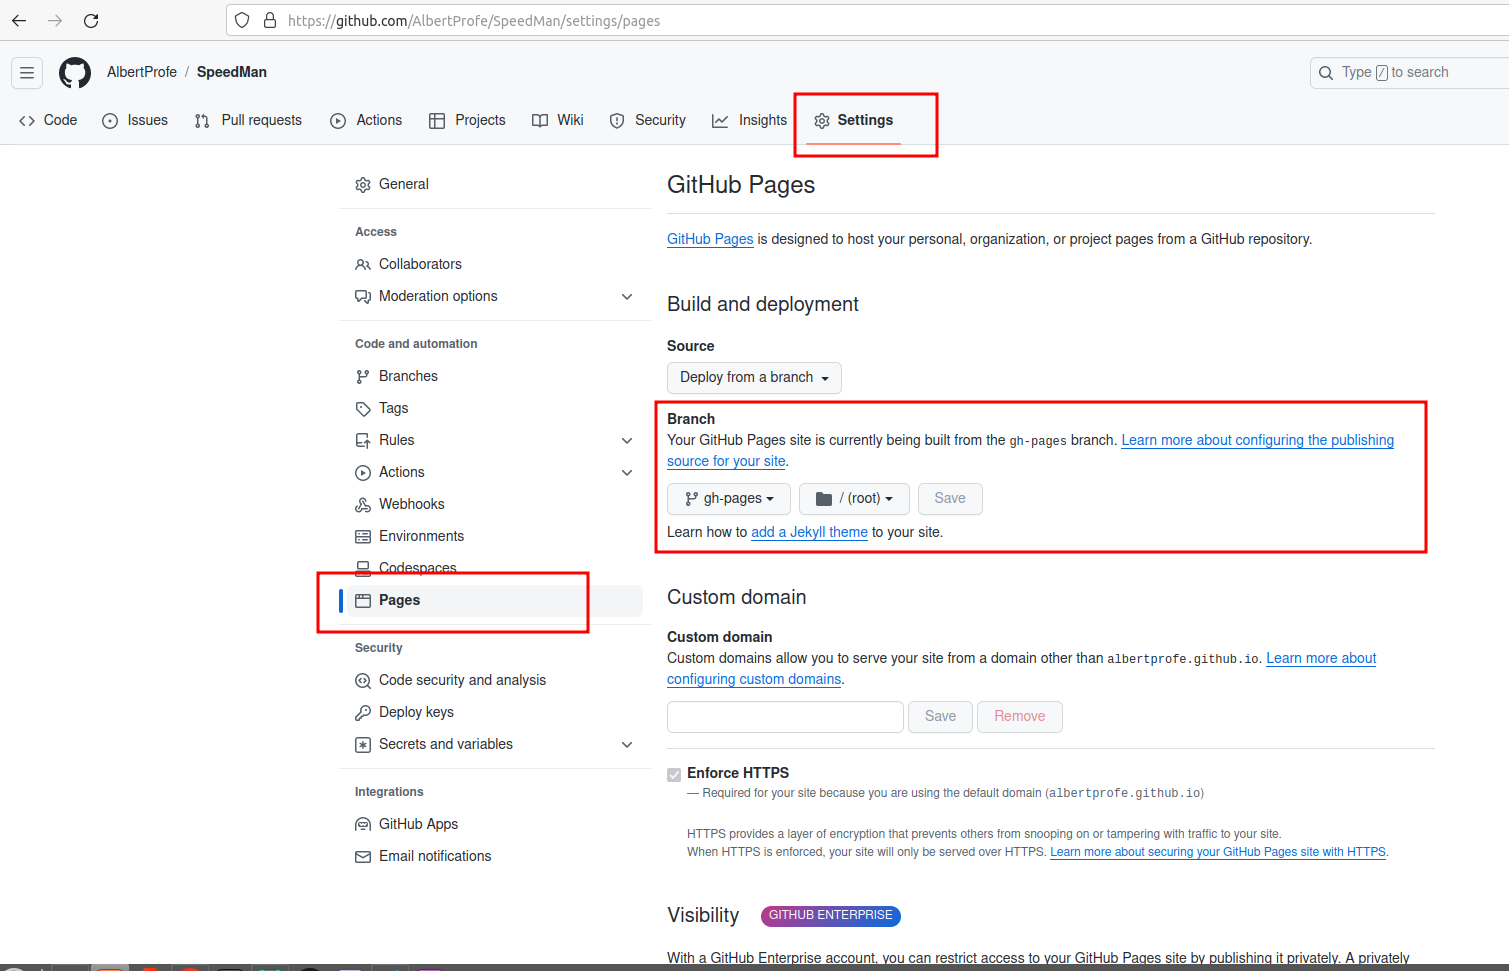Click the browser icon beside Pages
Screen dimensions: 1509x971
[363, 601]
